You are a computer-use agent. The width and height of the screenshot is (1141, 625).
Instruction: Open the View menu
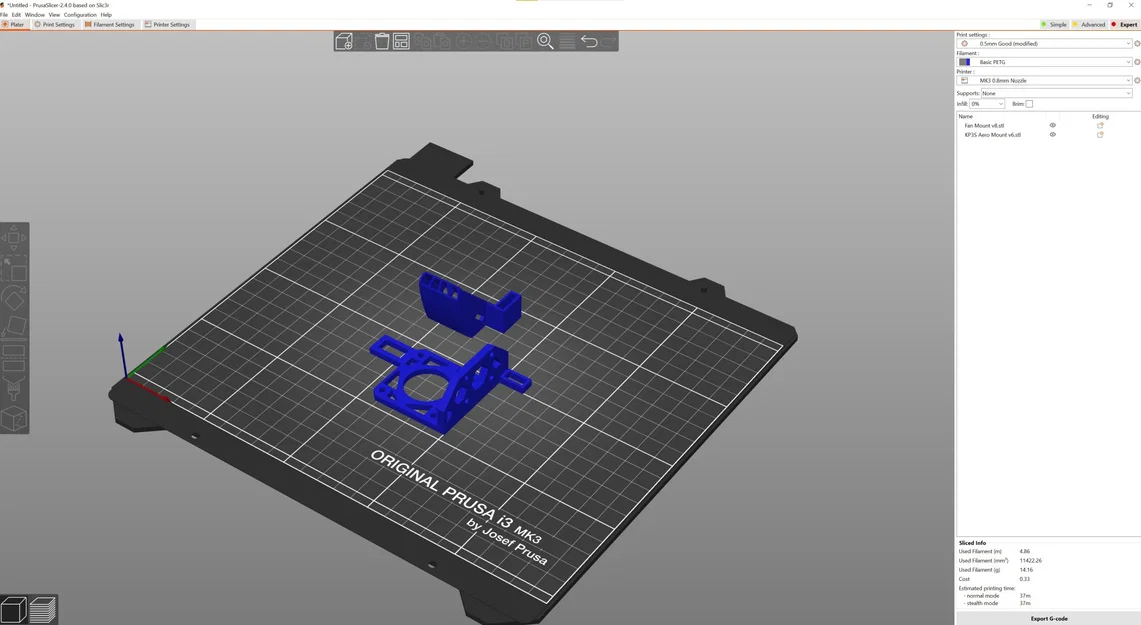pos(54,15)
